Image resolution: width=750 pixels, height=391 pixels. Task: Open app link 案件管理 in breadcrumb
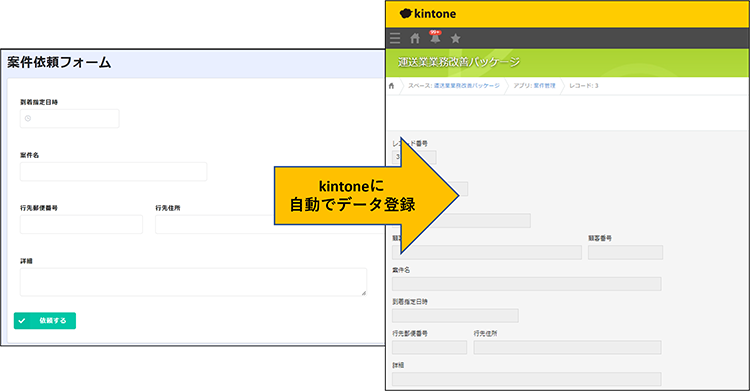tap(544, 86)
